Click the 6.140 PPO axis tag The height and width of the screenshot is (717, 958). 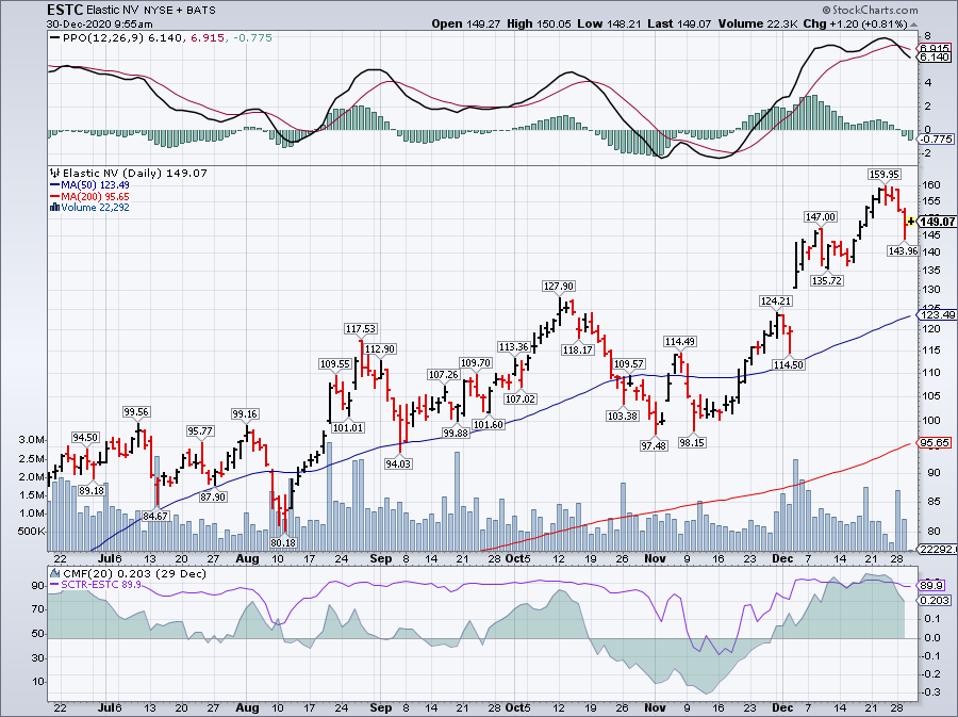(935, 57)
